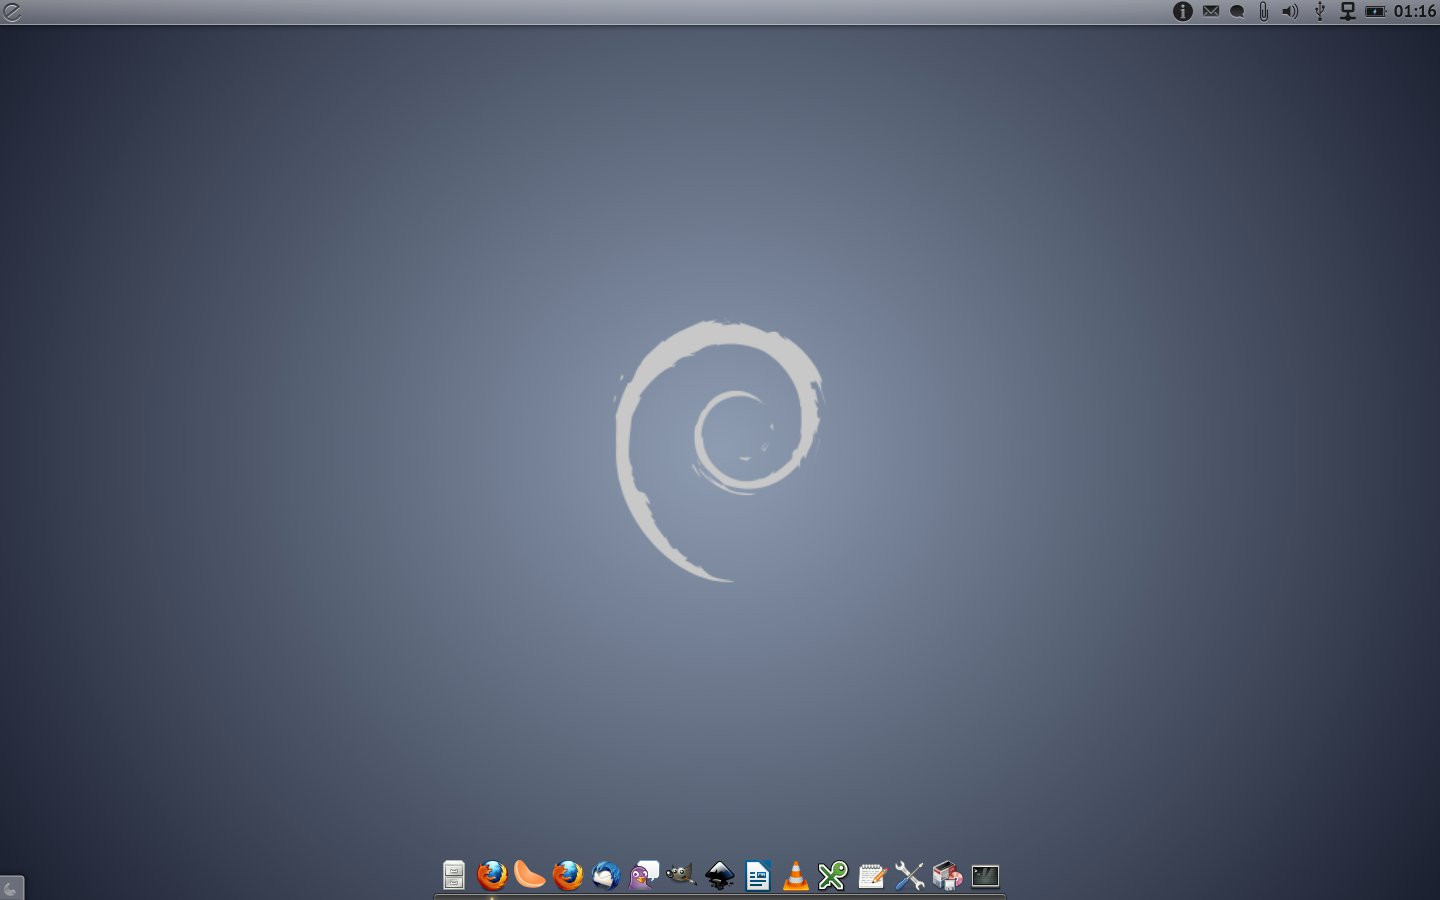Click the 01:16 clock in panel
Viewport: 1440px width, 900px height.
tap(1415, 11)
